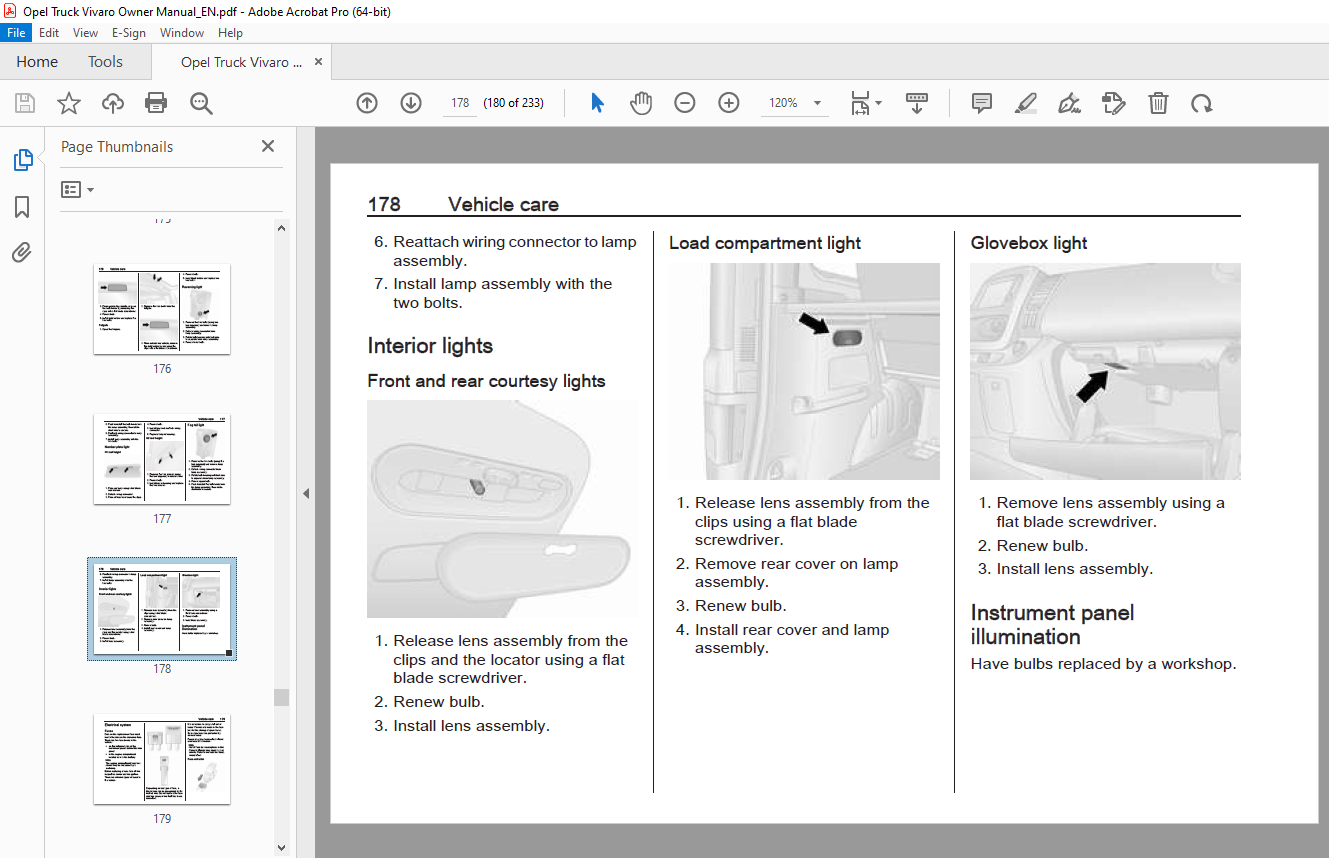Click the '(180 of 233)' page count
This screenshot has height=858, width=1329.
[513, 103]
